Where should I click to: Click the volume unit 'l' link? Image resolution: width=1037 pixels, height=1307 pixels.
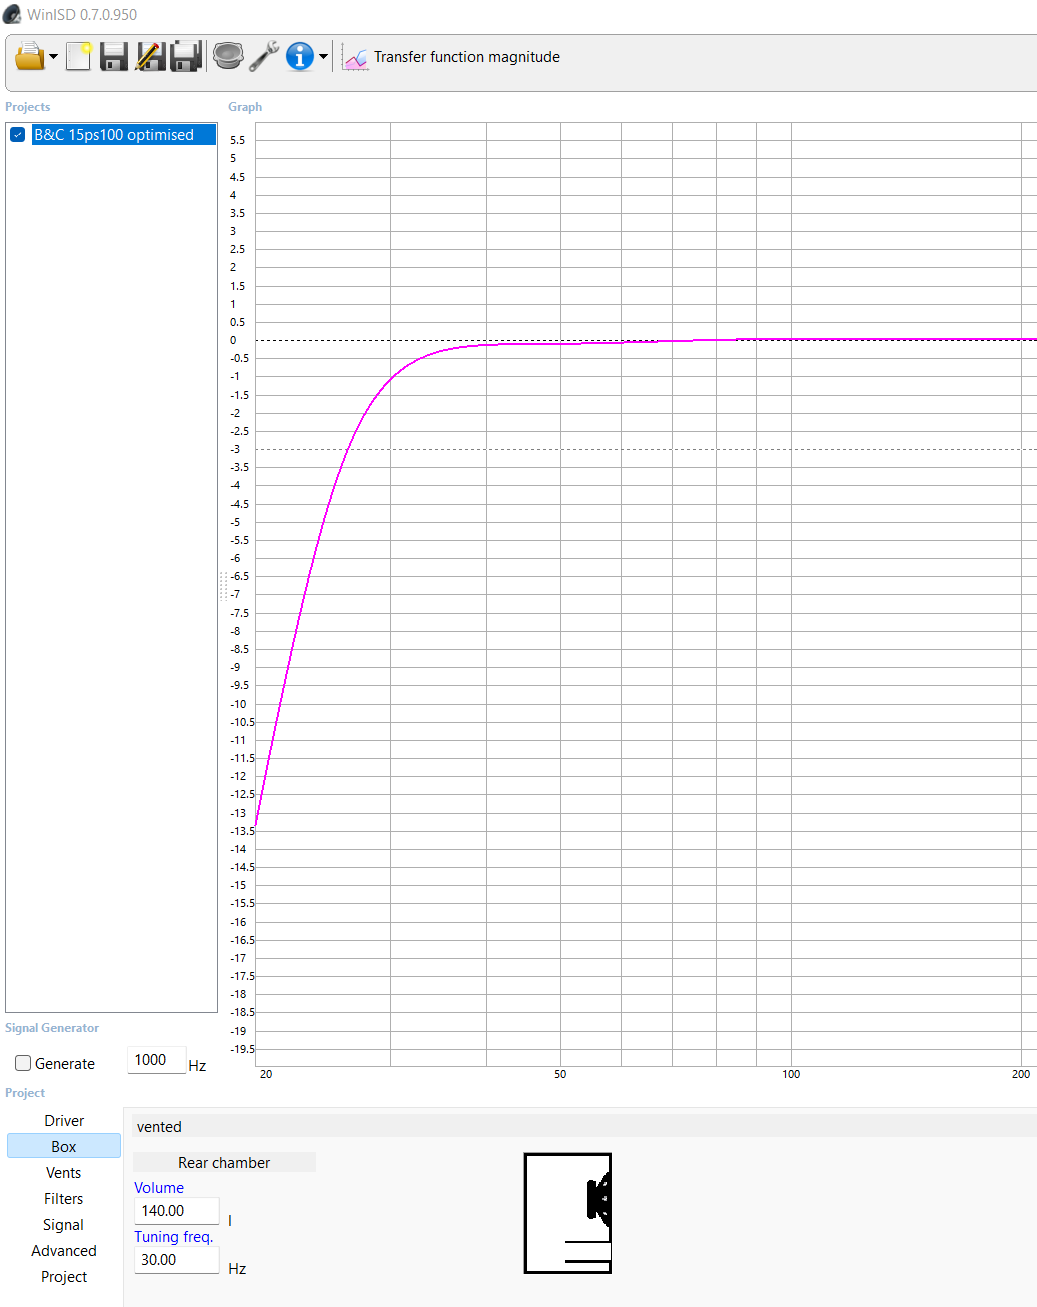pos(230,1221)
